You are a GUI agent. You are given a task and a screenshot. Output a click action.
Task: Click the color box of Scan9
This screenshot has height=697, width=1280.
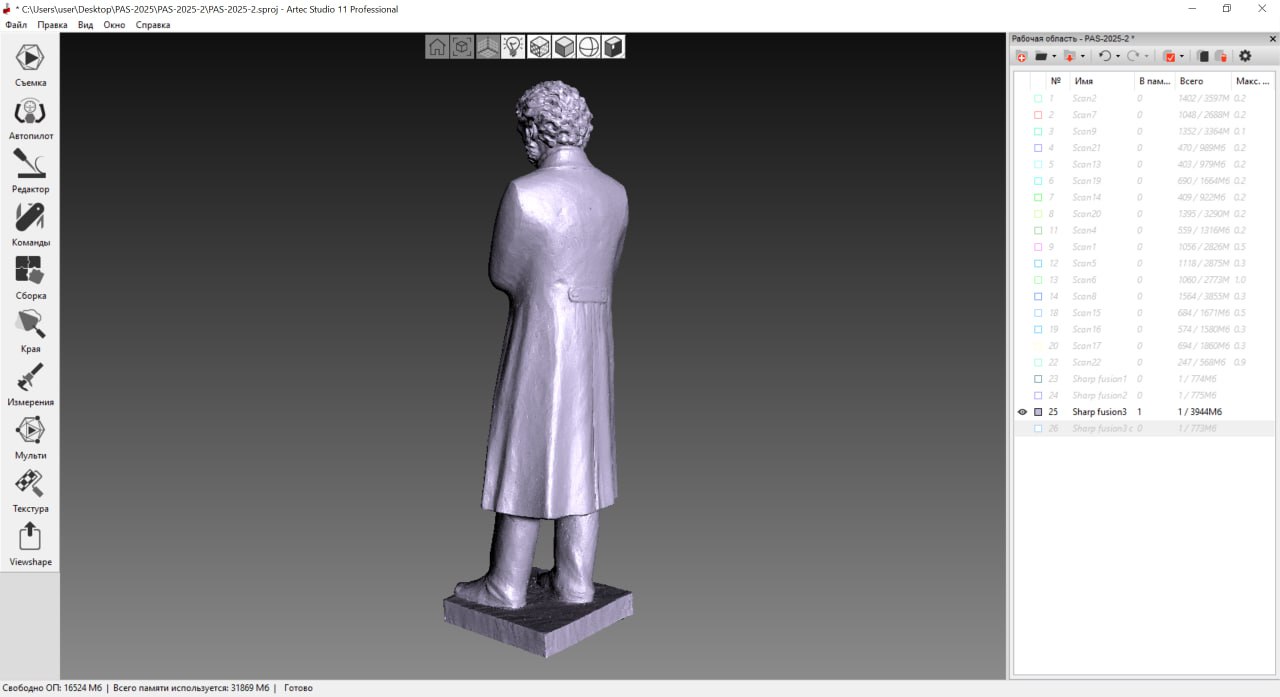click(x=1038, y=132)
